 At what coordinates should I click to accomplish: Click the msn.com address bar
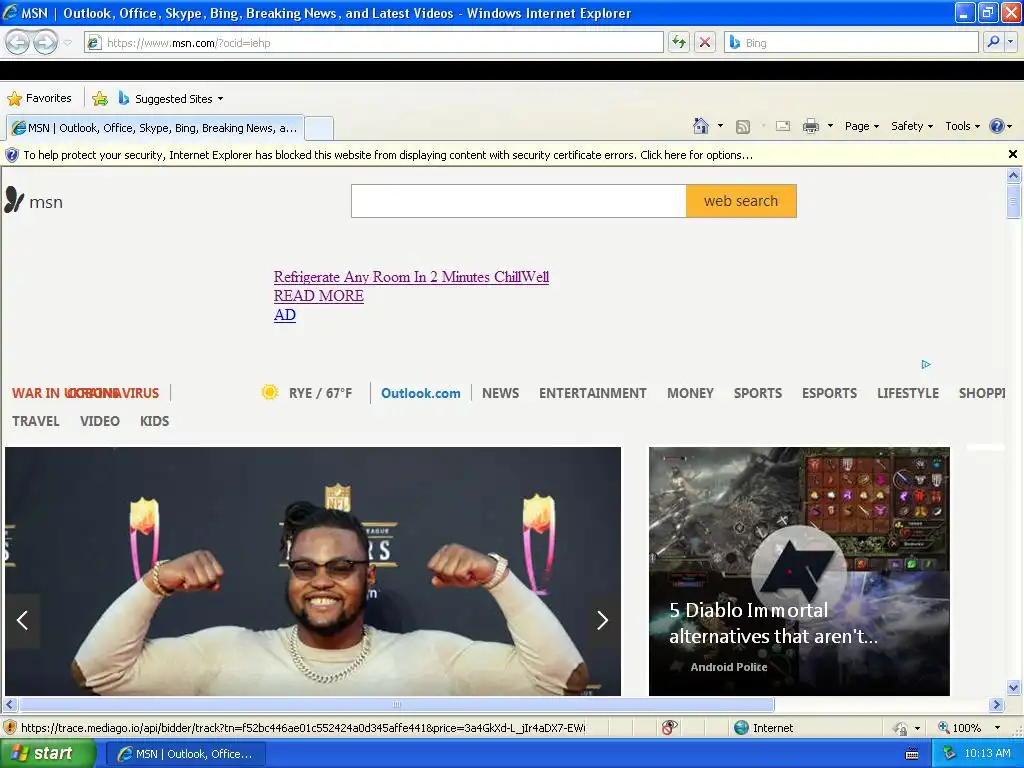(374, 42)
